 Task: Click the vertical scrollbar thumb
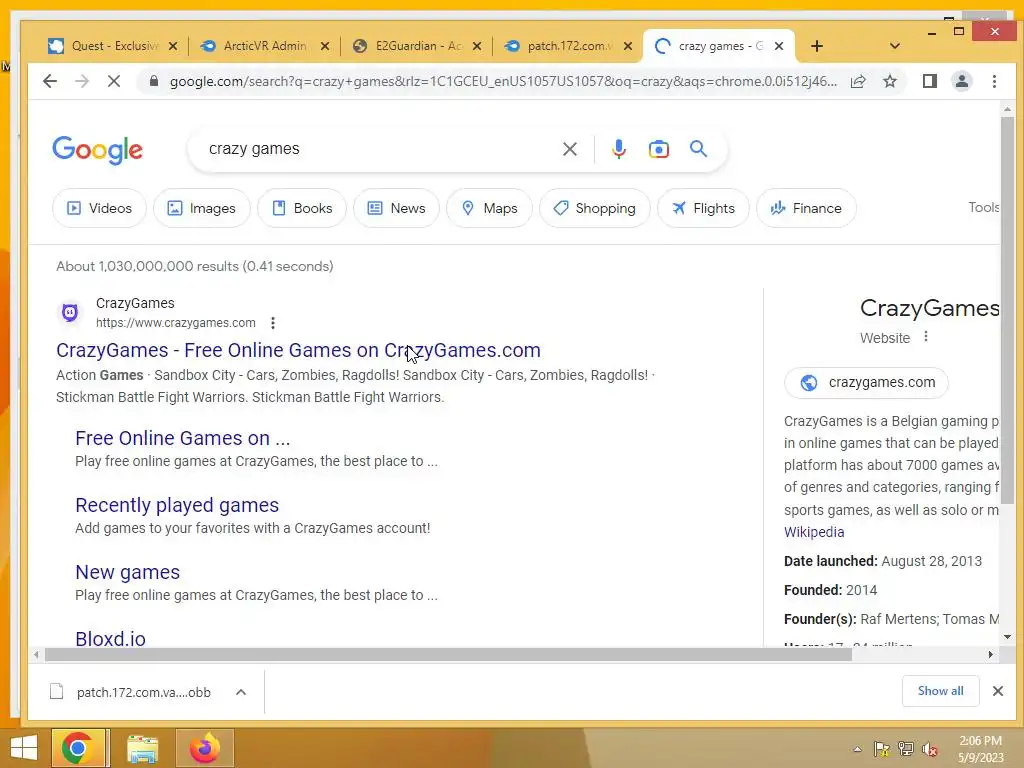1008,310
